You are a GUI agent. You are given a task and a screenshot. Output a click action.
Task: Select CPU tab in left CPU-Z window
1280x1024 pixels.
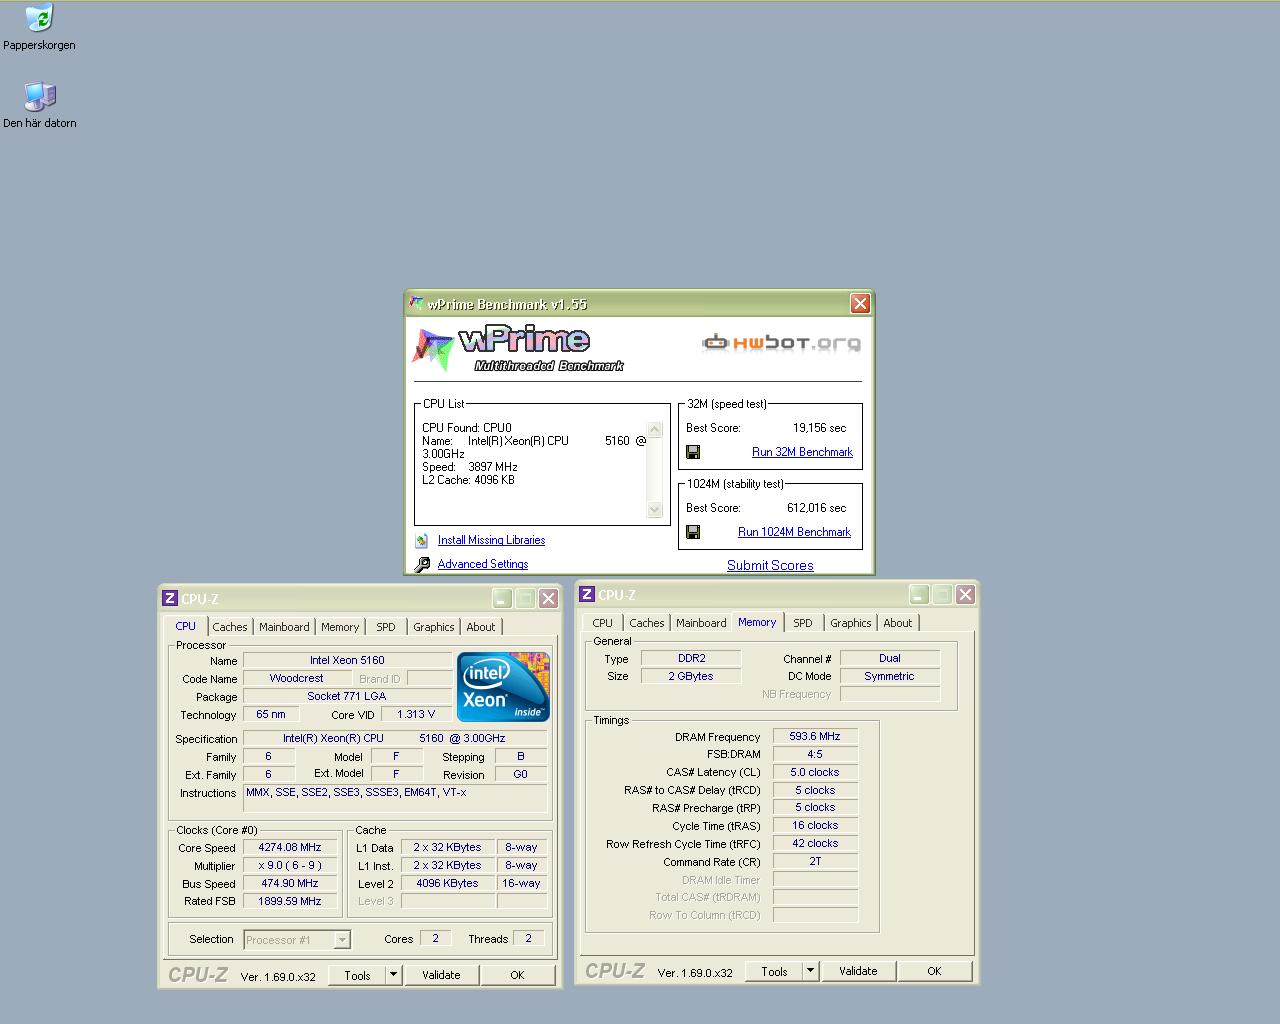[x=186, y=626]
